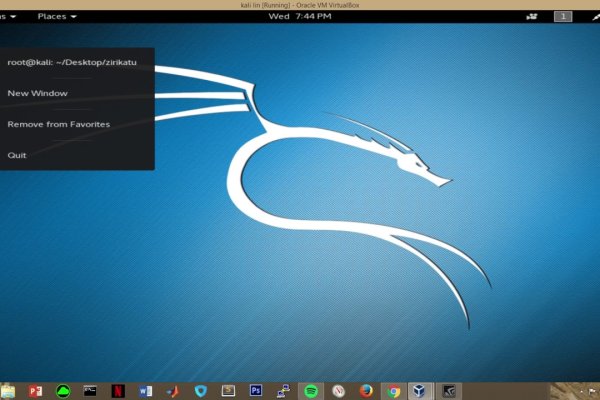Launch Firefox from the taskbar

pyautogui.click(x=366, y=390)
